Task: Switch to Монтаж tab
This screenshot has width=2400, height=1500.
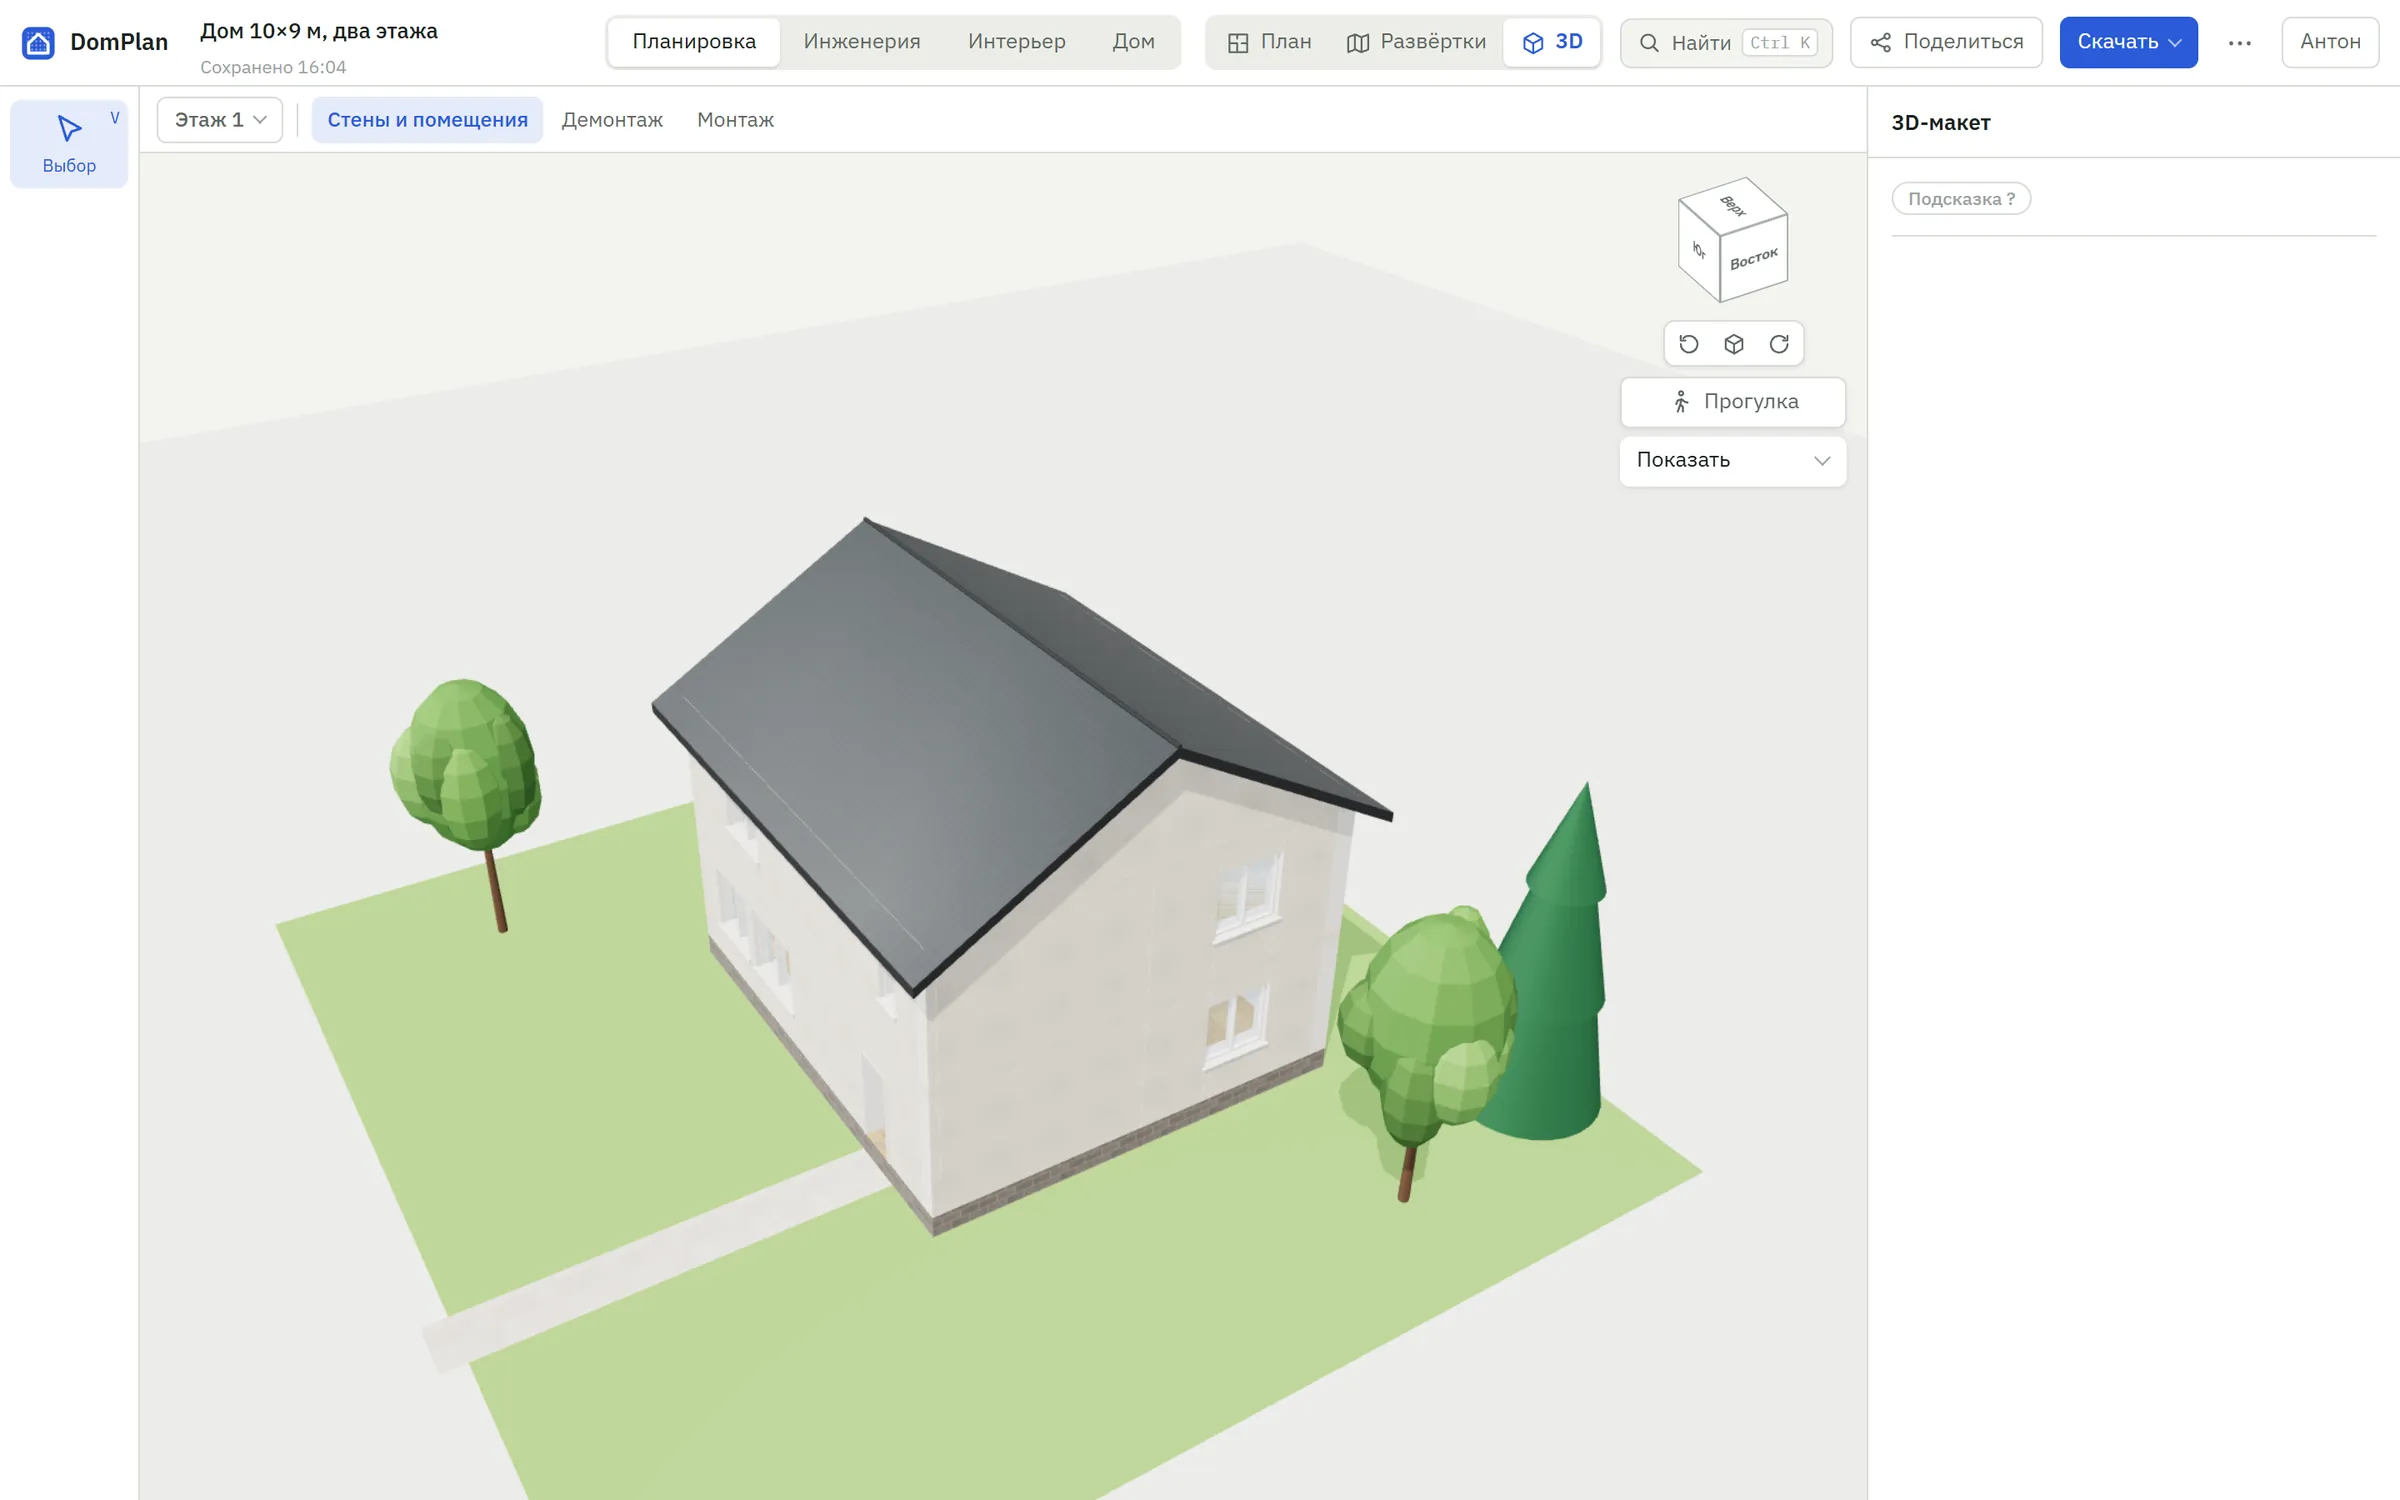Action: [x=735, y=120]
